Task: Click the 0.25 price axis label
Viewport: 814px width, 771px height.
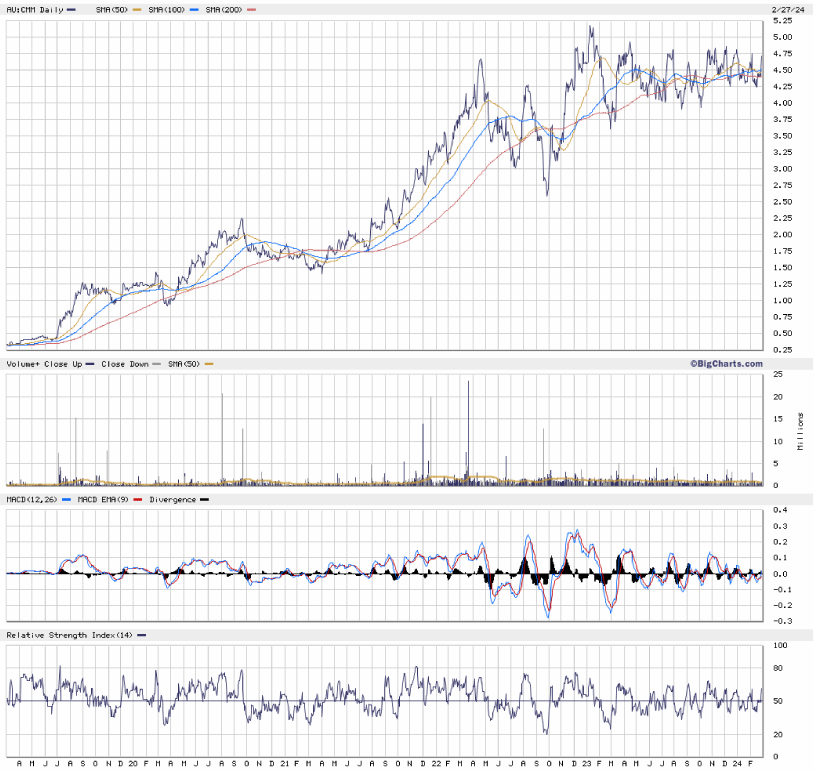Action: pos(783,350)
